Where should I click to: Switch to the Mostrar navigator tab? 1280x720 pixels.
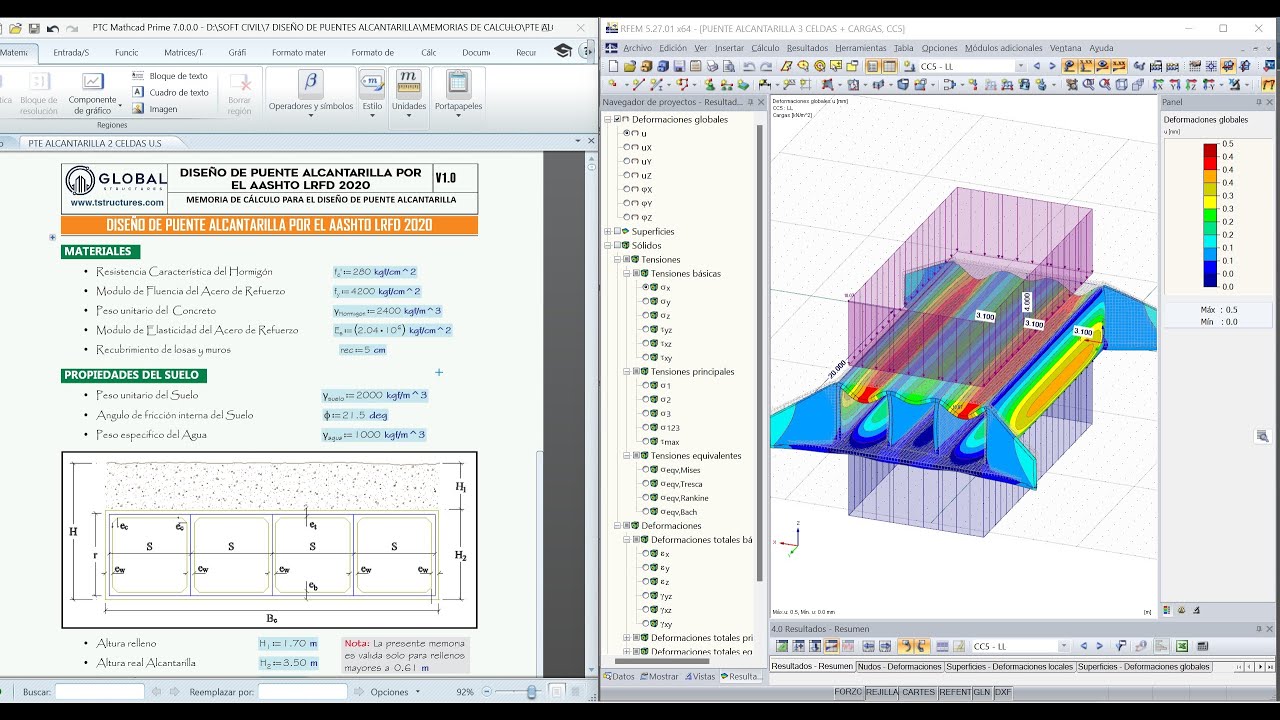(660, 676)
